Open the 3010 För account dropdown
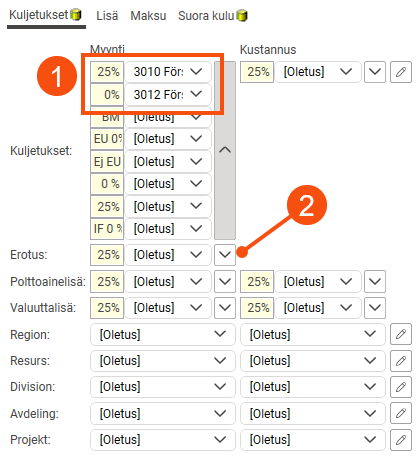The image size is (417, 457). pos(168,72)
